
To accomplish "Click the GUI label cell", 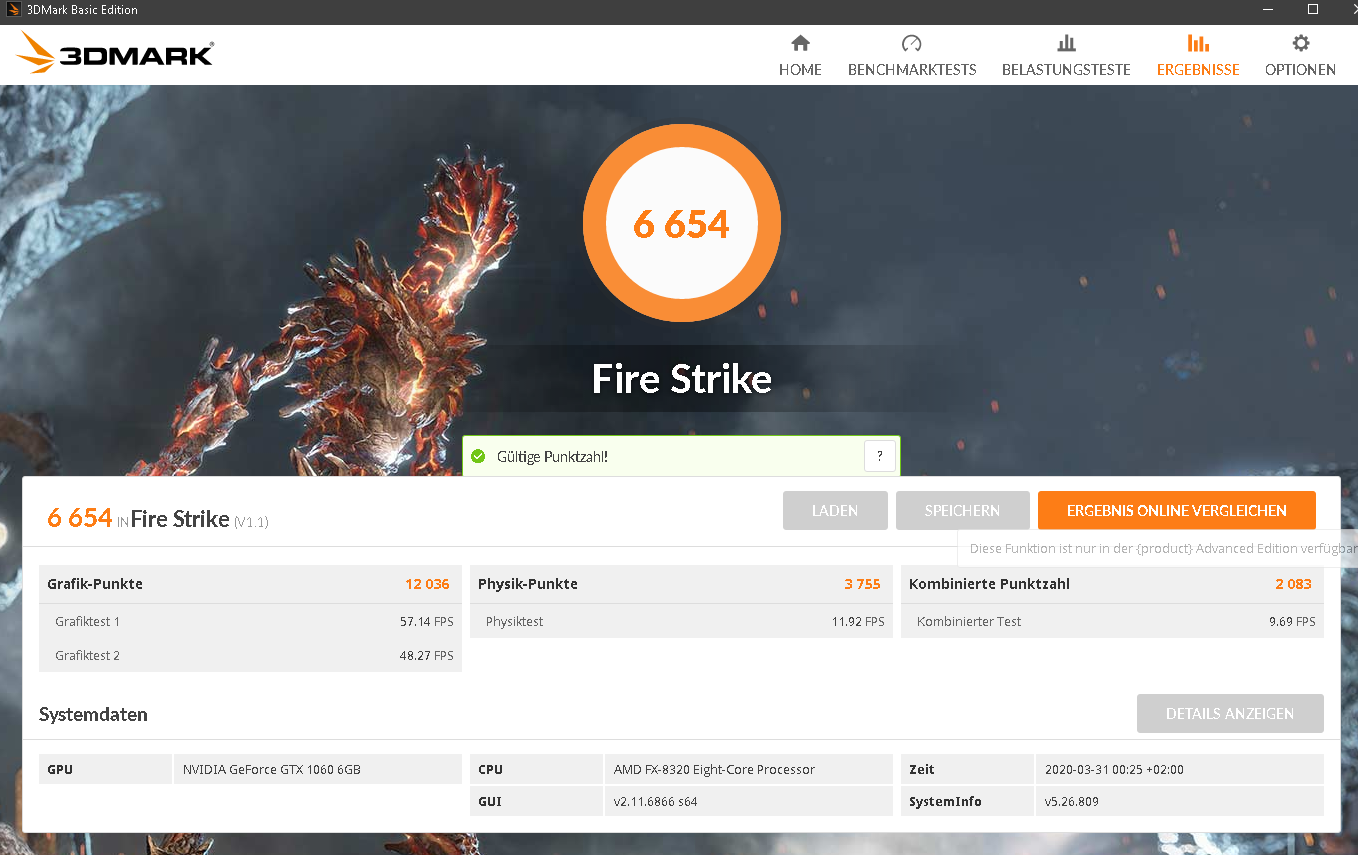I will click(537, 801).
